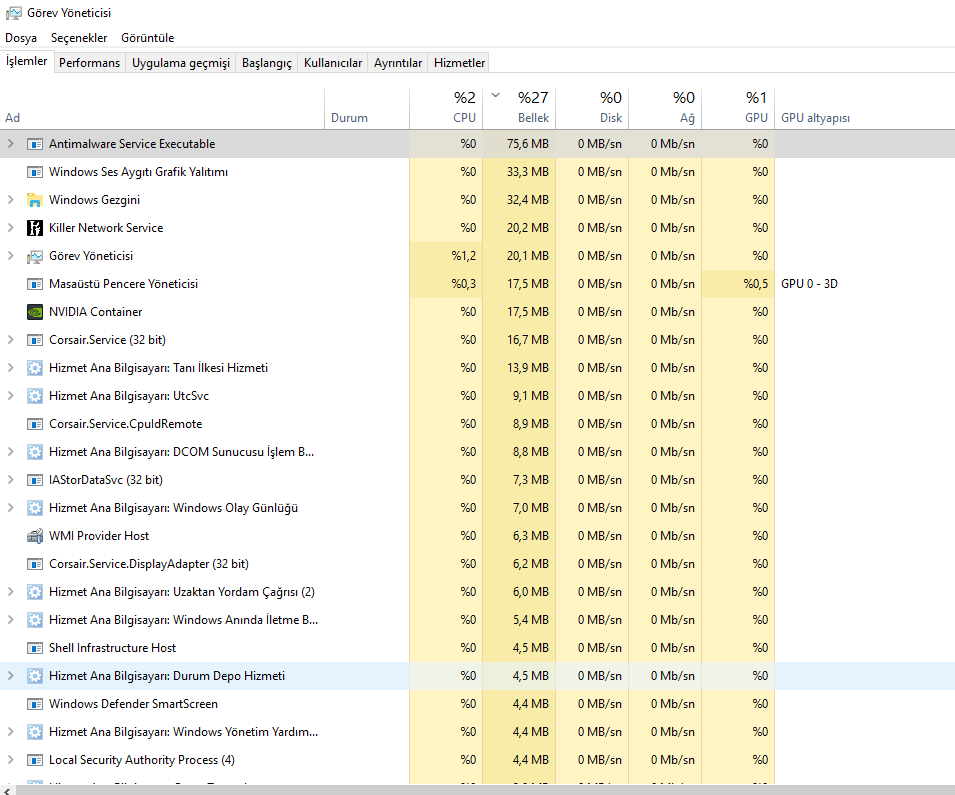Viewport: 955px width, 795px height.
Task: Sort processes by Disk column header
Action: (x=592, y=108)
